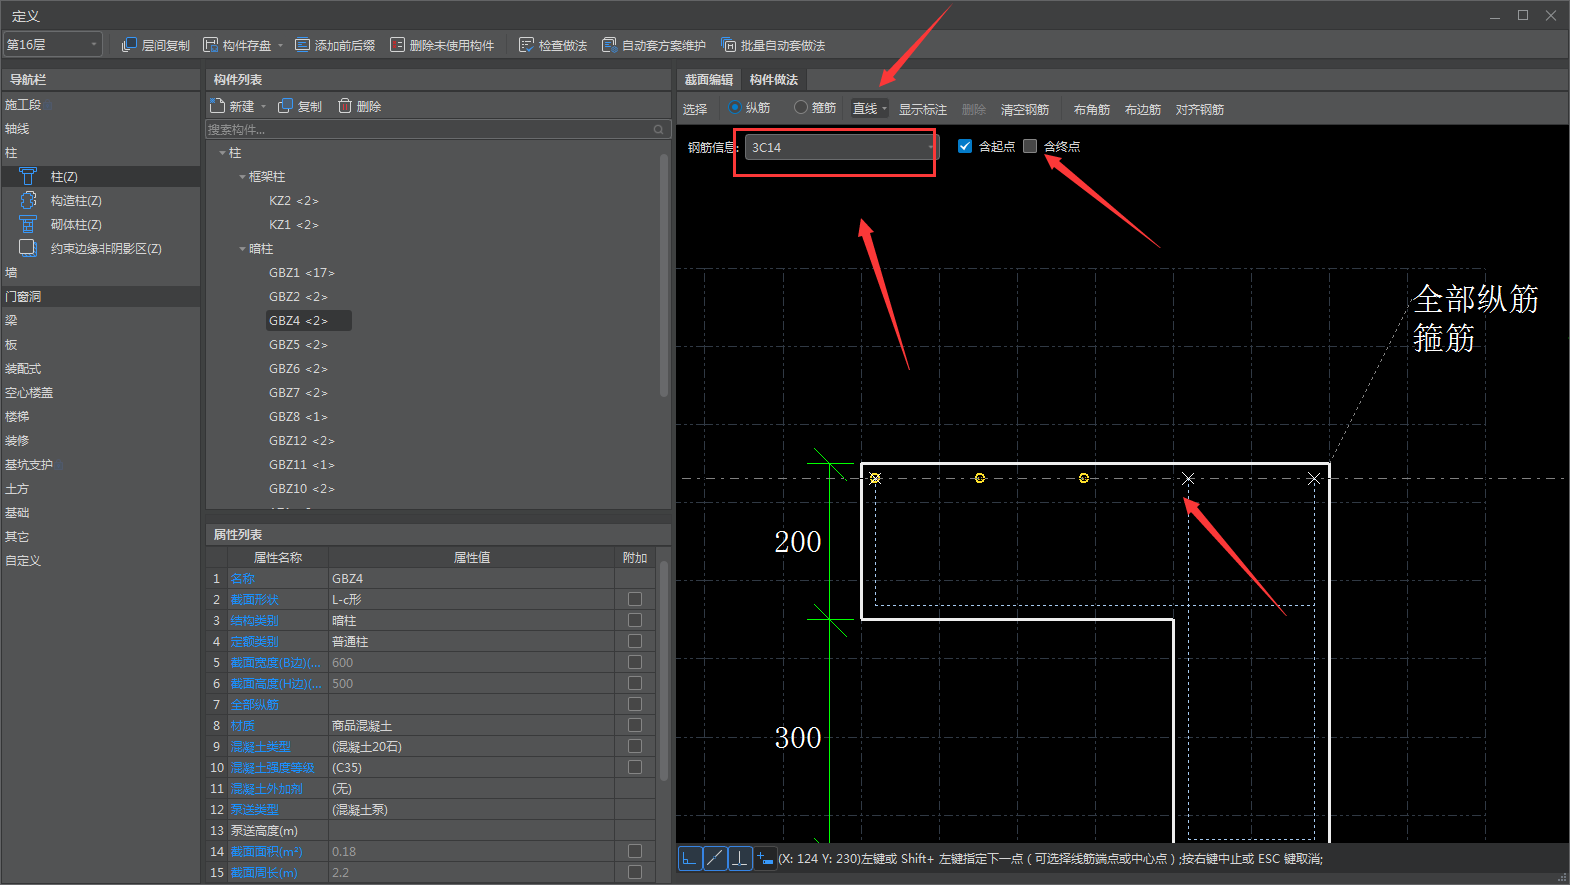Click the 对齐钢筋 button
The height and width of the screenshot is (885, 1570).
tap(1200, 109)
